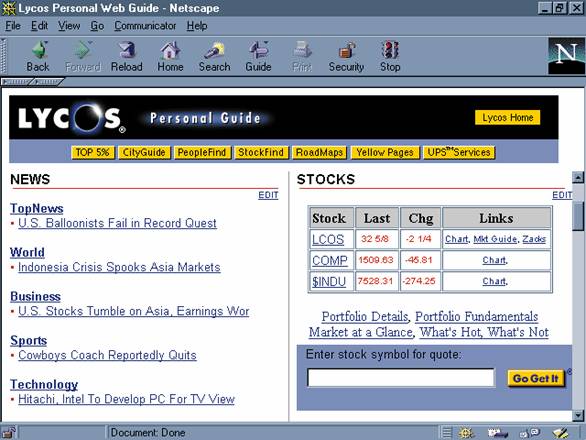Open the Guide toolbar button

pos(258,57)
